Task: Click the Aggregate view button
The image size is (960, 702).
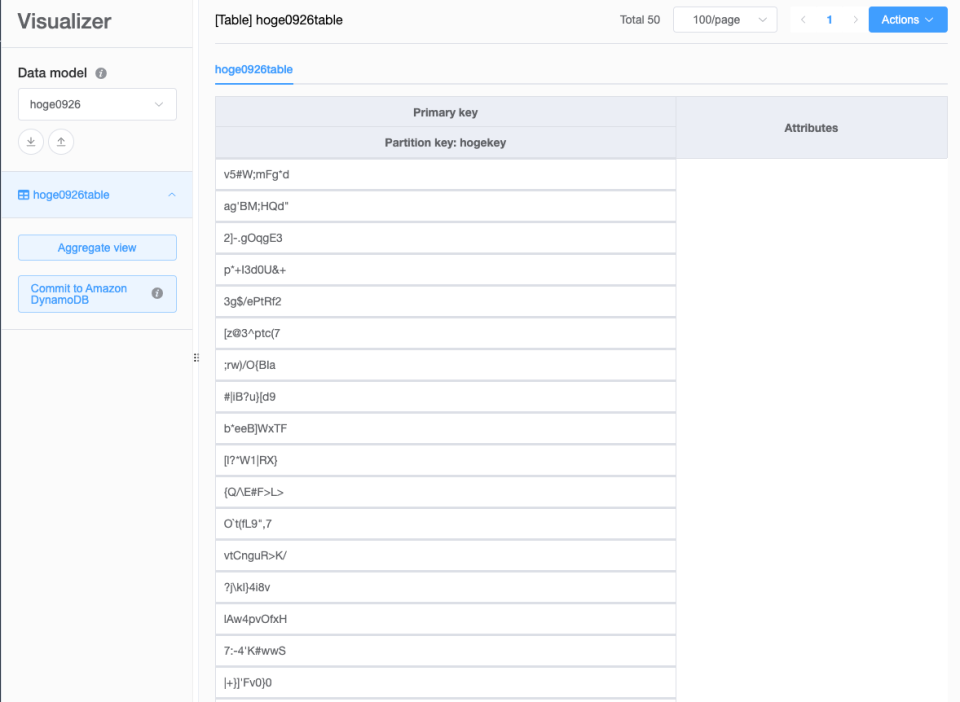Action: coord(97,248)
